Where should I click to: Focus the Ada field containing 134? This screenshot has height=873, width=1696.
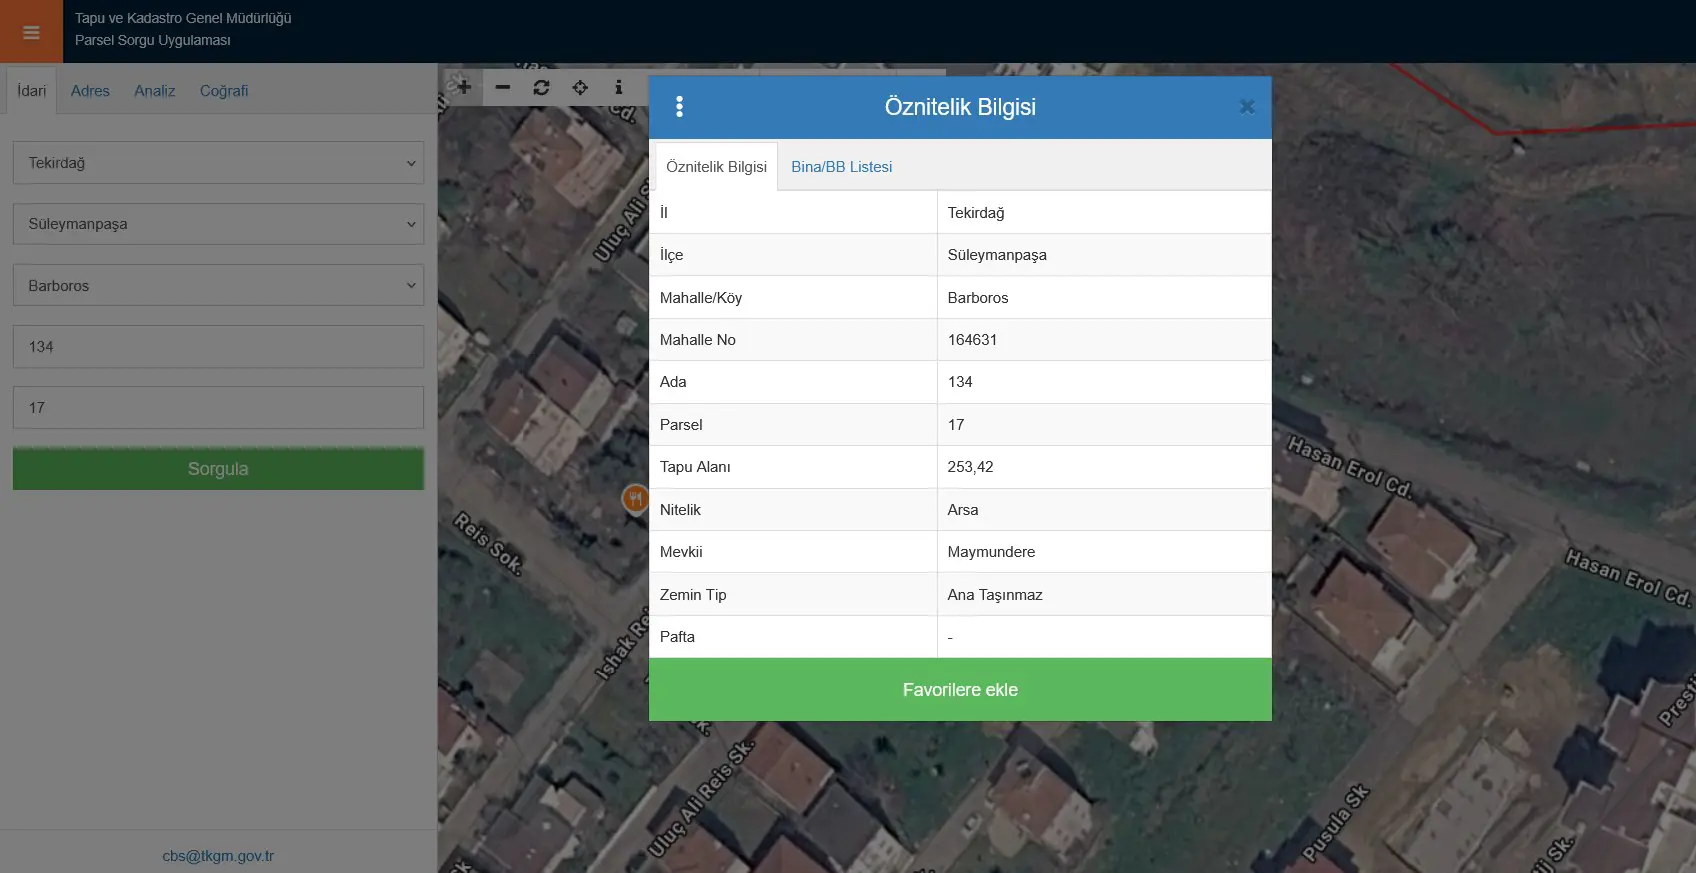point(218,347)
